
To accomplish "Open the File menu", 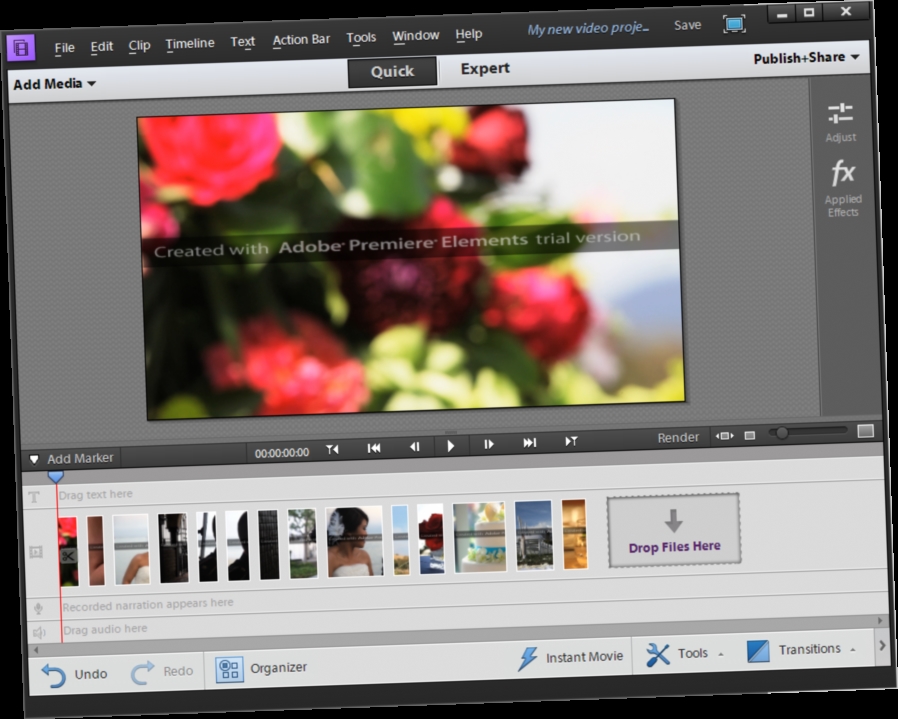I will (x=64, y=48).
